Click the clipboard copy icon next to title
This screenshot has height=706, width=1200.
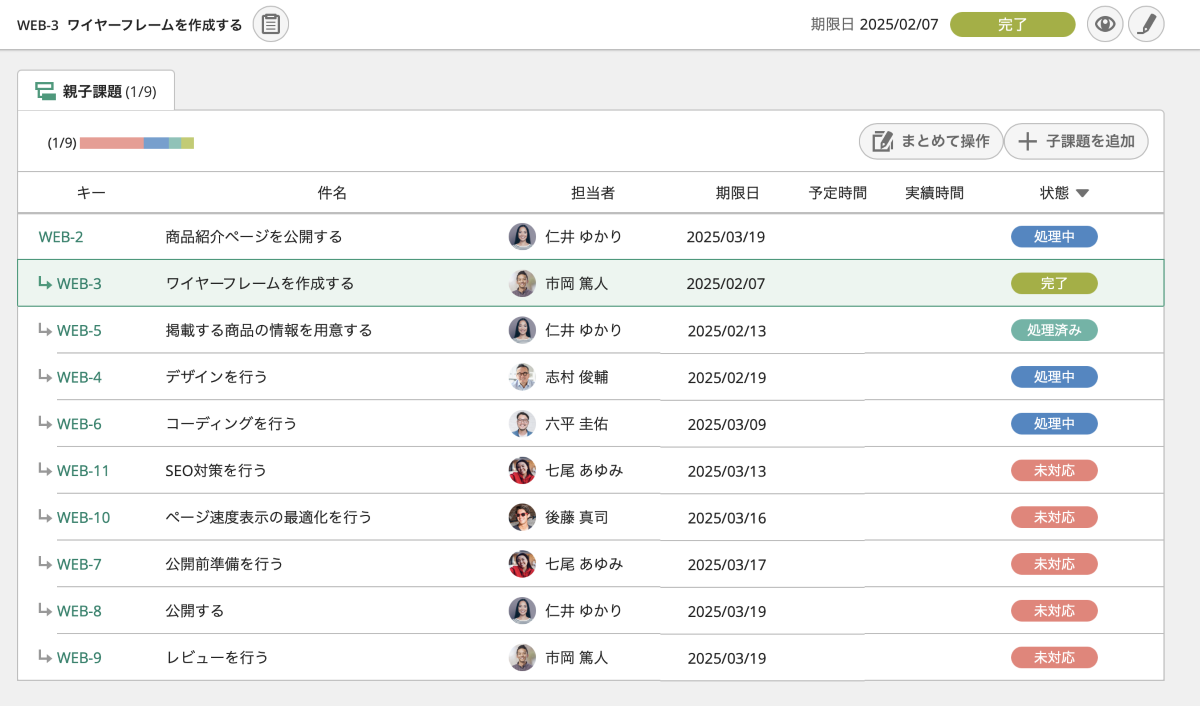tap(270, 24)
